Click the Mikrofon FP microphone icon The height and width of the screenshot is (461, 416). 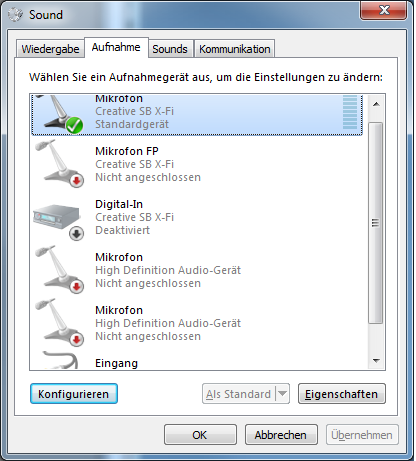point(59,164)
